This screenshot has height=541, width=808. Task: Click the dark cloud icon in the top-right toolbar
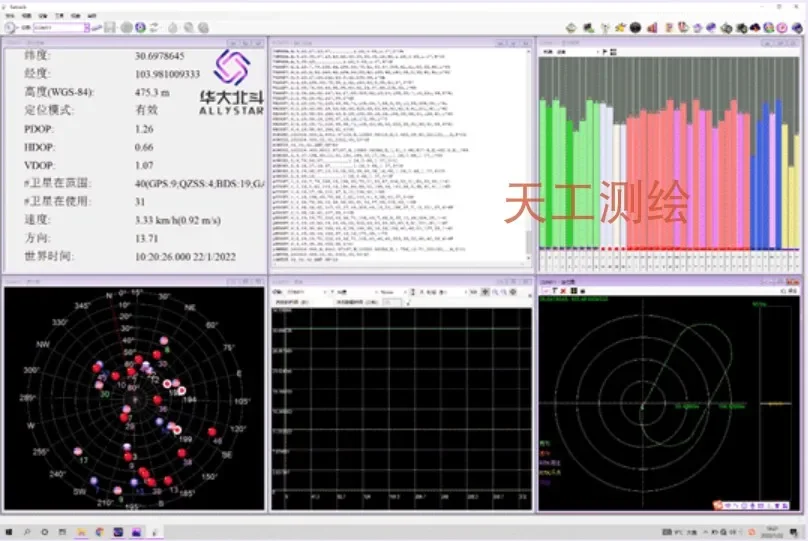pos(755,27)
